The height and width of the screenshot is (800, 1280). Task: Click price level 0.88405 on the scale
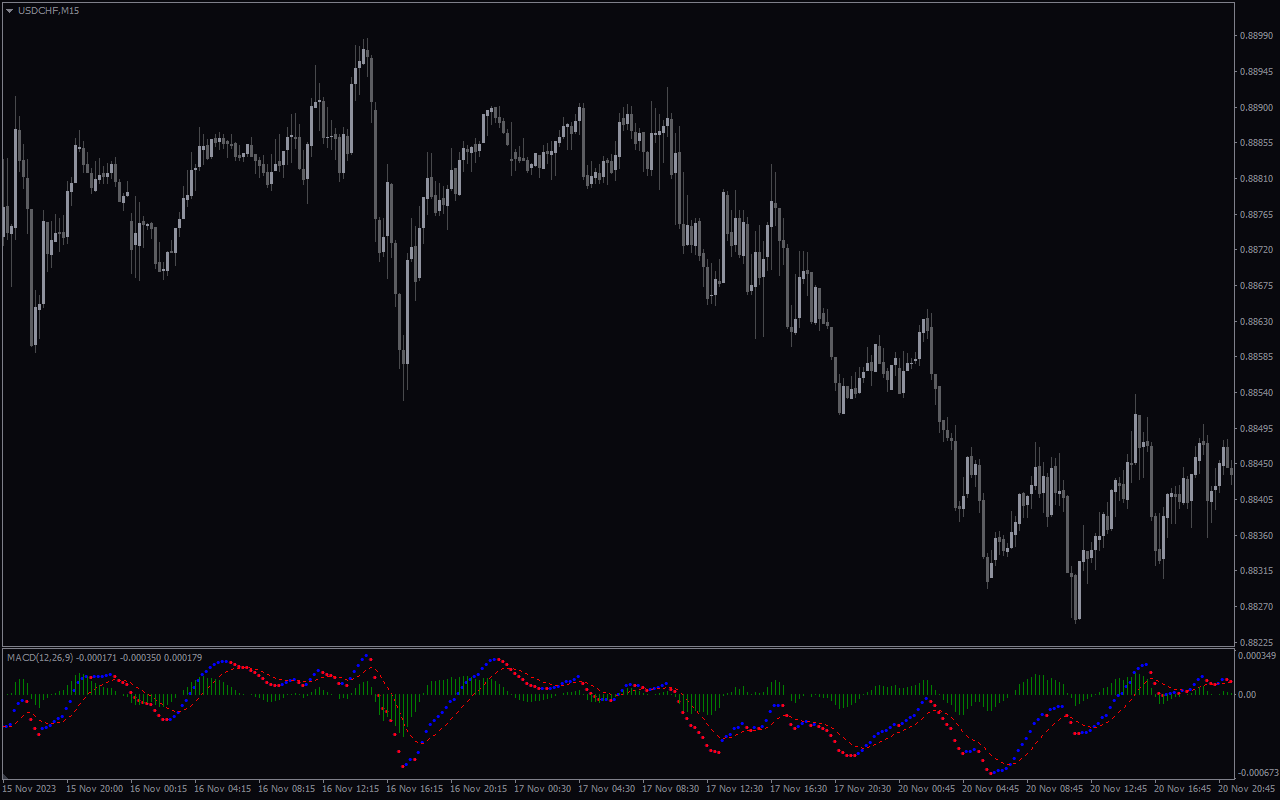pos(1257,500)
